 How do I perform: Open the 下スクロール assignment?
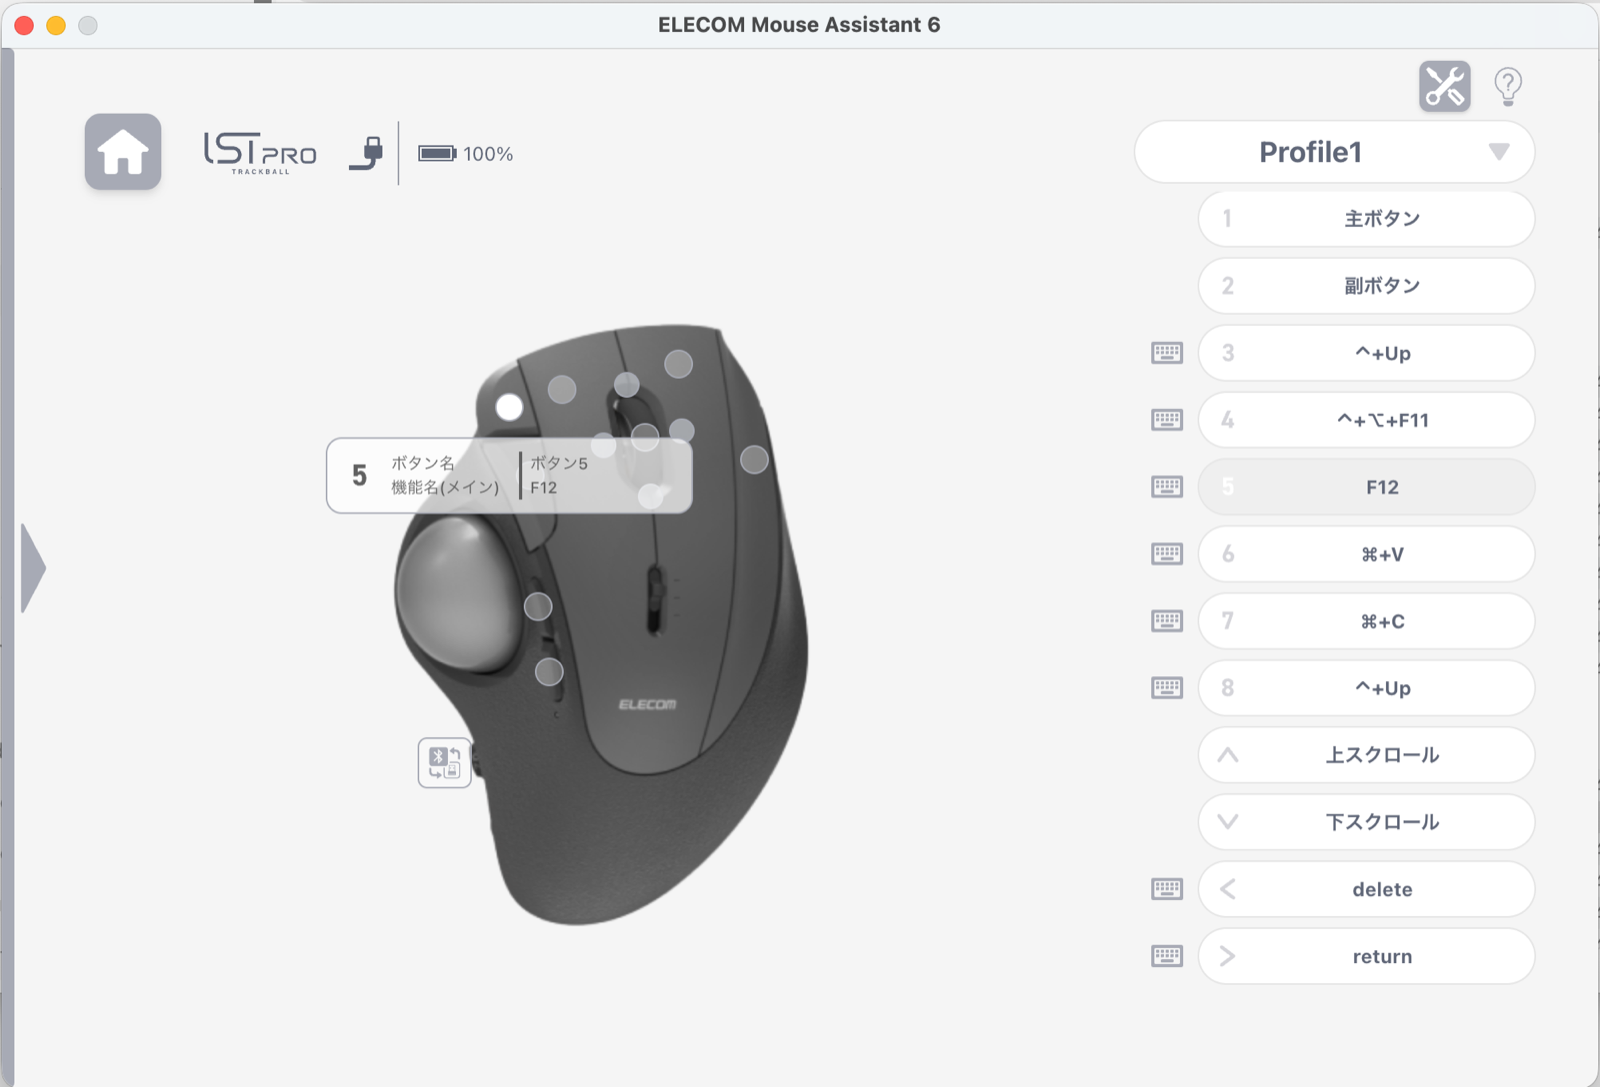1366,822
